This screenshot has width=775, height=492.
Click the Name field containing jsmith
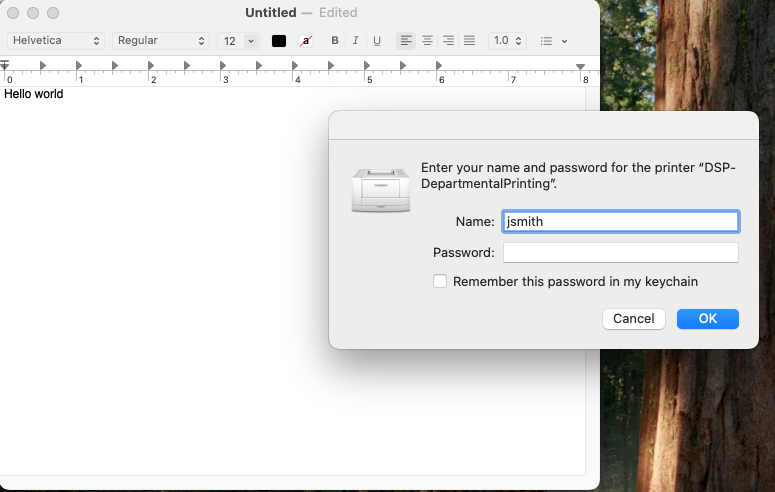620,222
